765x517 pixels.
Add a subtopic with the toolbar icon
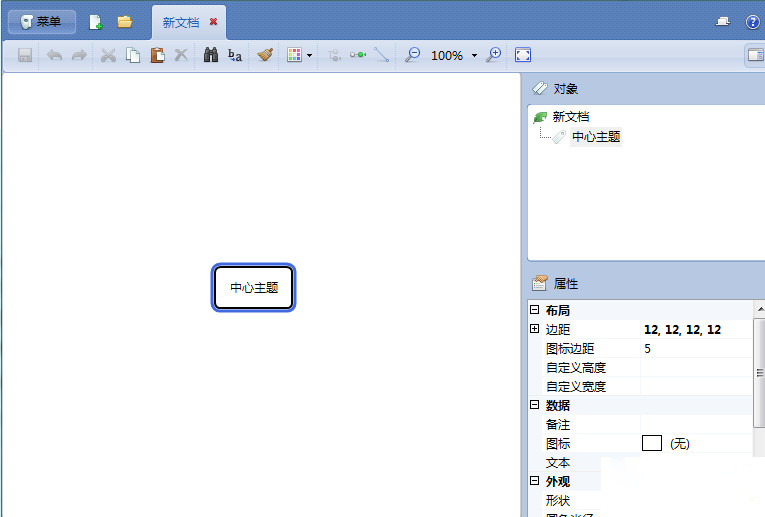(x=334, y=55)
